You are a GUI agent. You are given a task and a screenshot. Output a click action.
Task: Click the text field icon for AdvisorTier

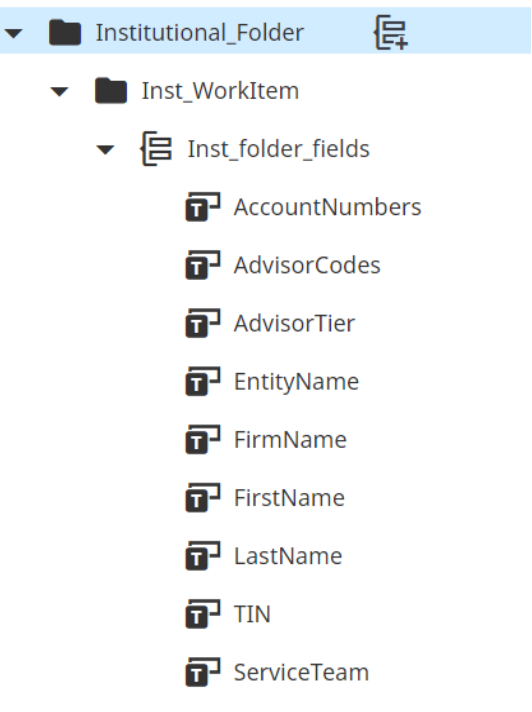[202, 323]
